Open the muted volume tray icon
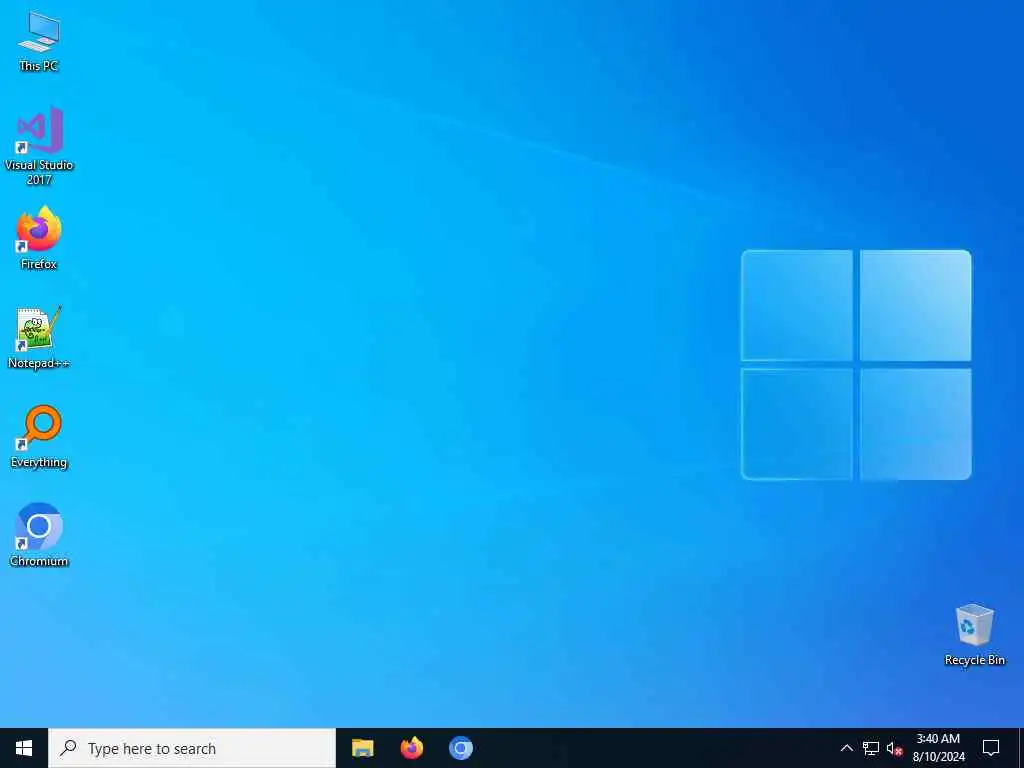1024x768 pixels. [x=894, y=748]
